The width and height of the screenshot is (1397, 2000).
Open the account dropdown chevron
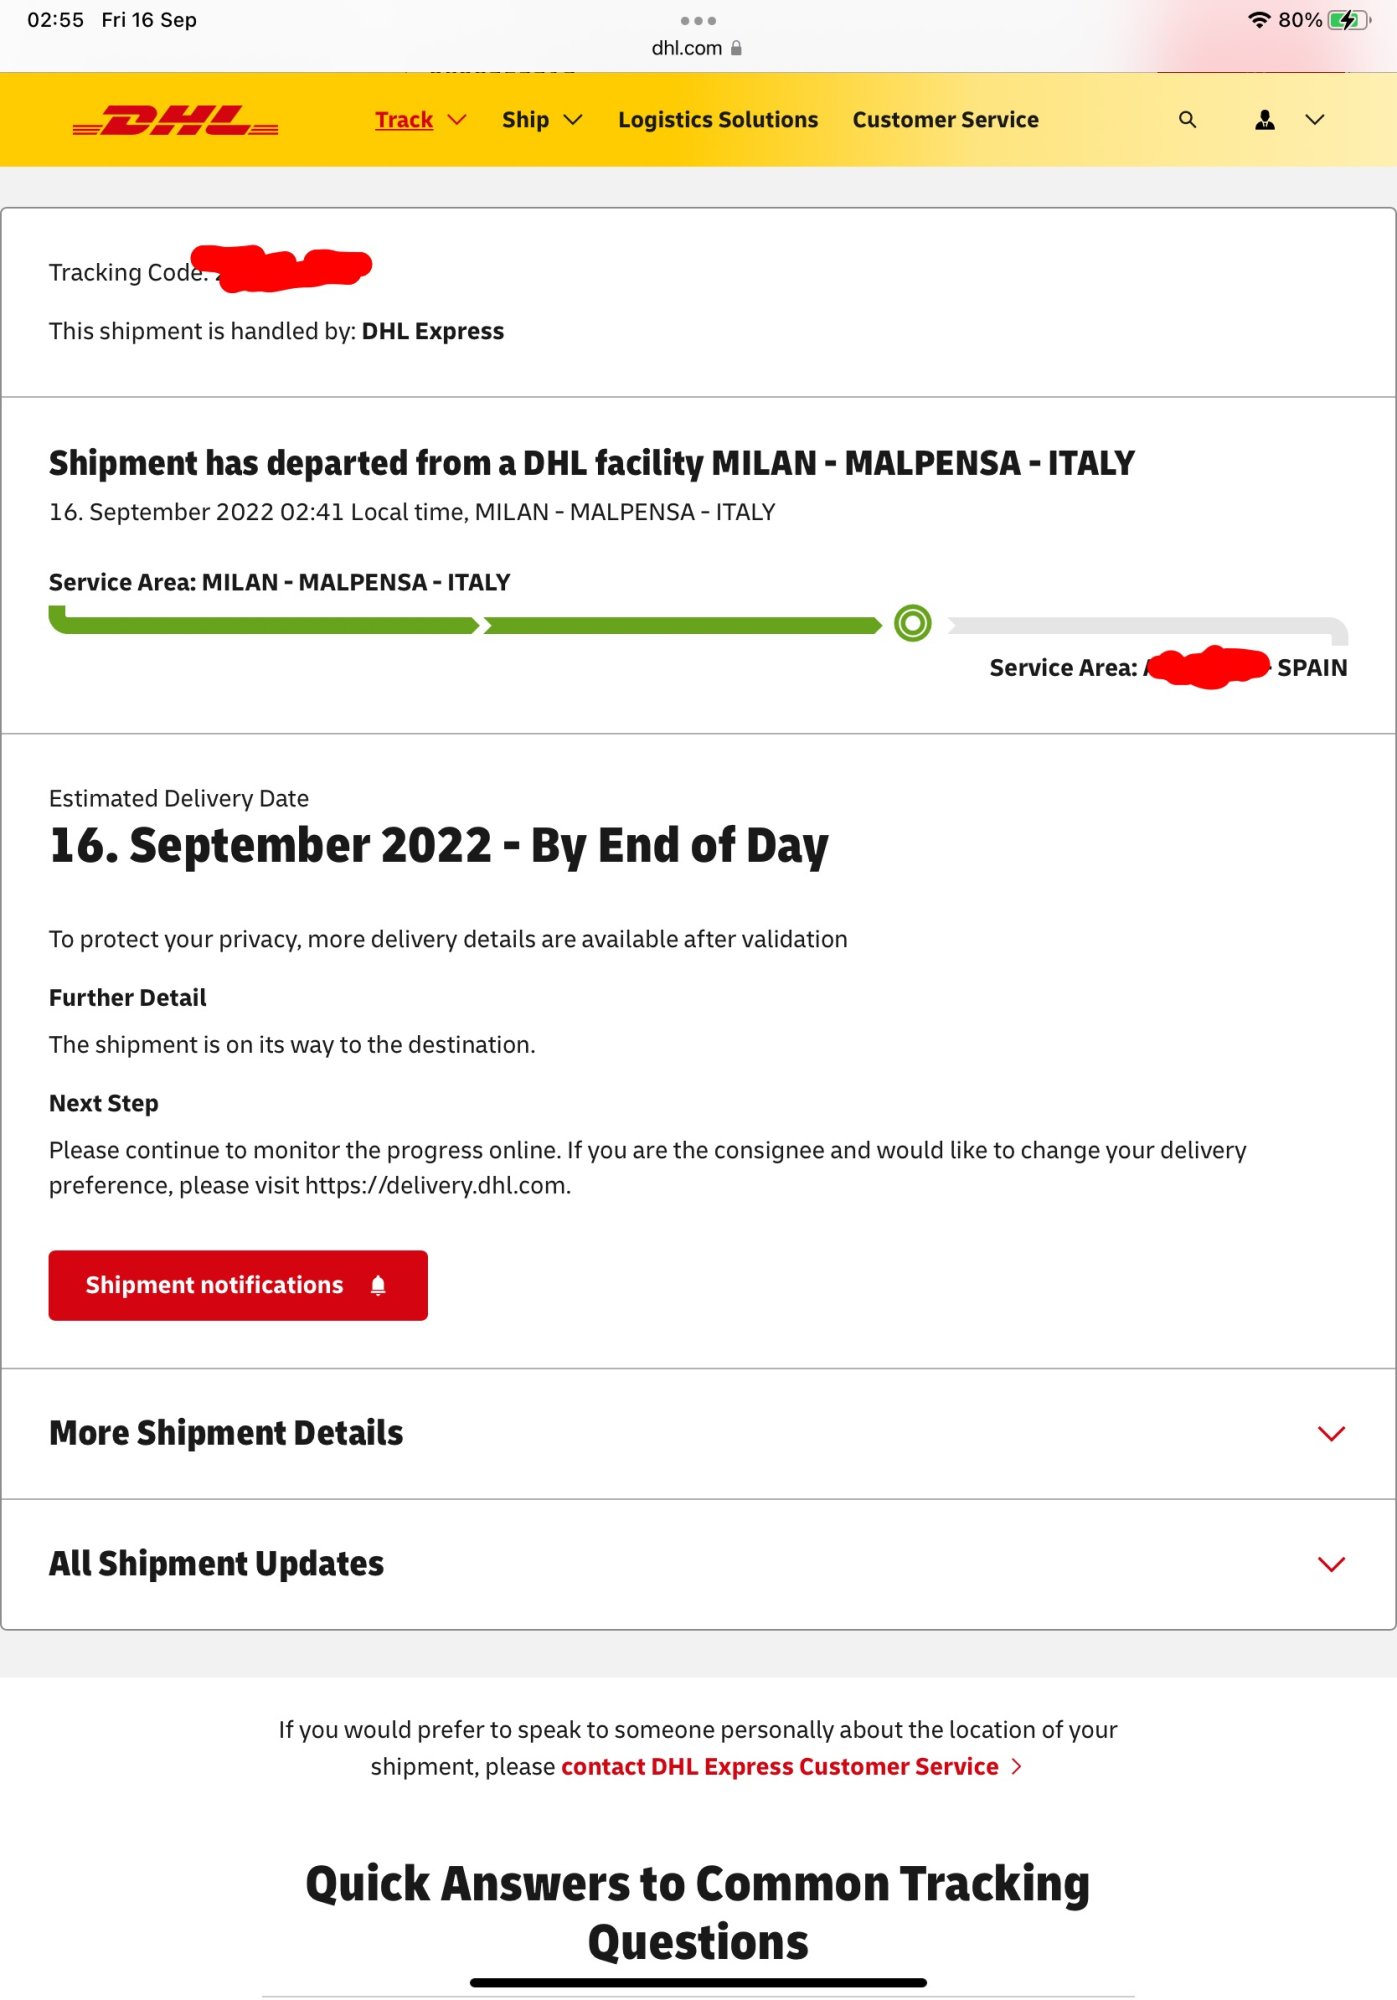pos(1315,120)
